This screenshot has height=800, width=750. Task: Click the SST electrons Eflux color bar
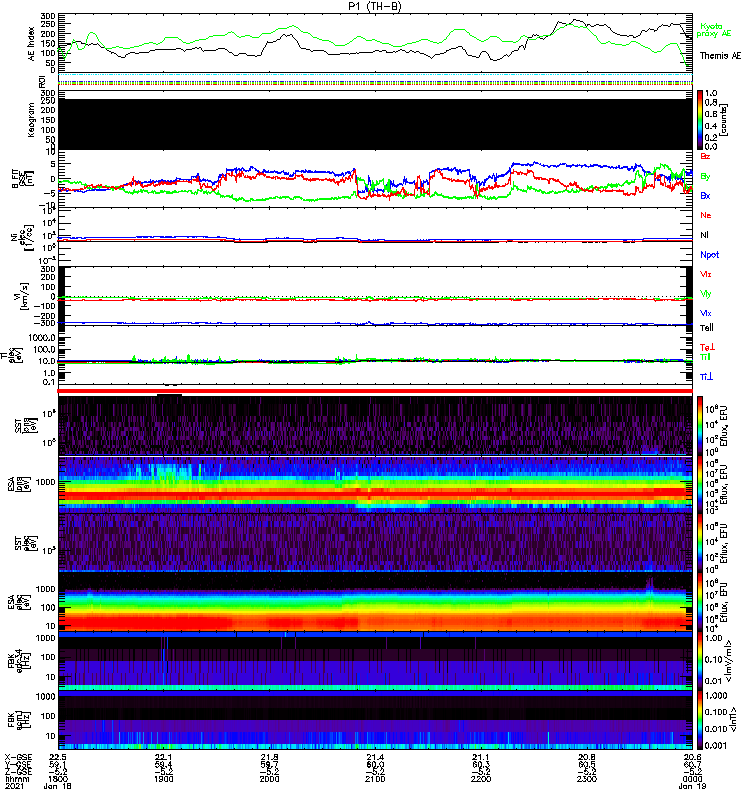(699, 543)
